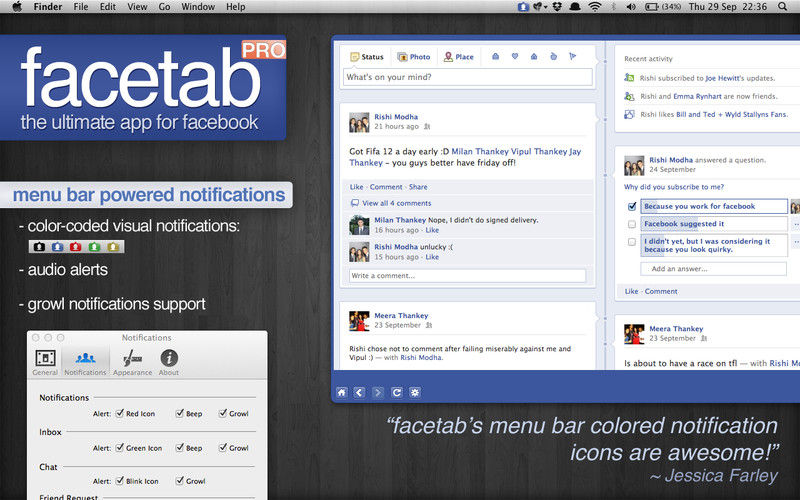Uncheck Because you work for facebook box
Screen dimensions: 800x500
coord(632,206)
